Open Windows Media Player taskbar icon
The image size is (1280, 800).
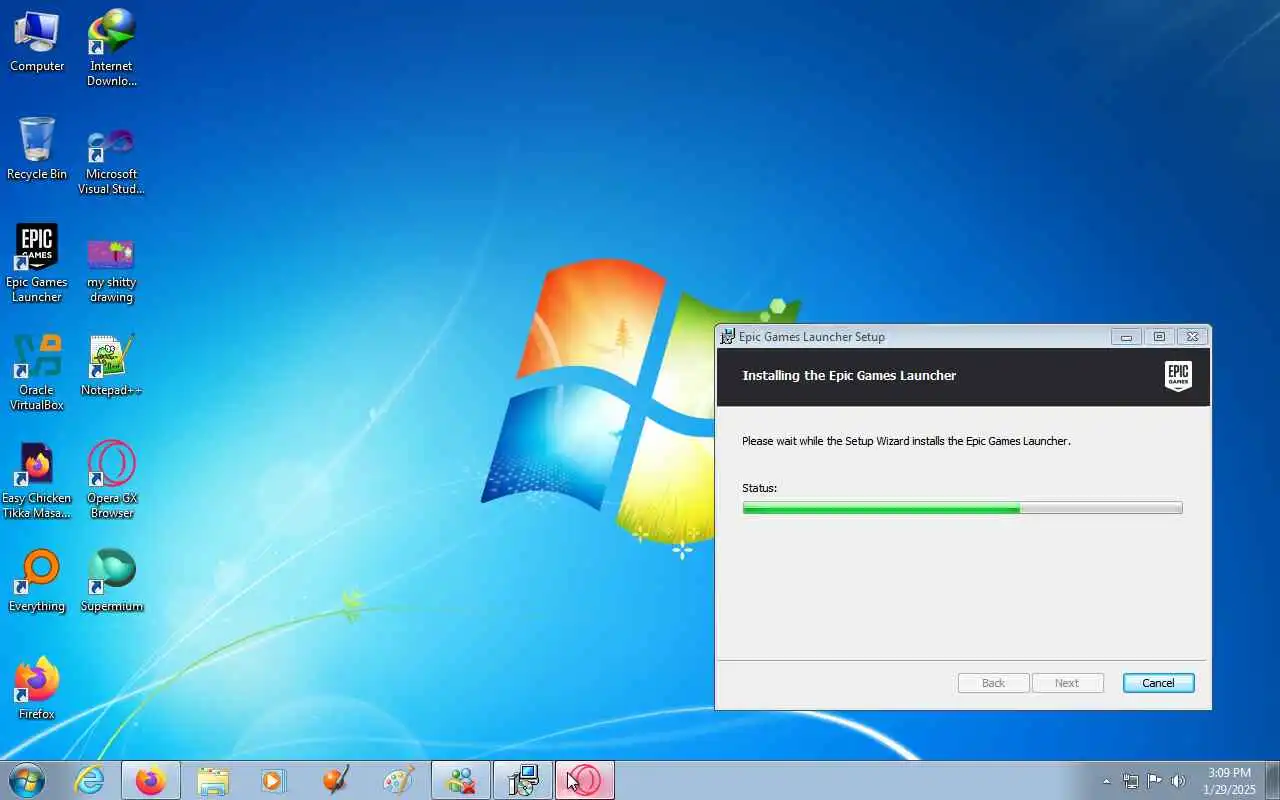pos(274,780)
